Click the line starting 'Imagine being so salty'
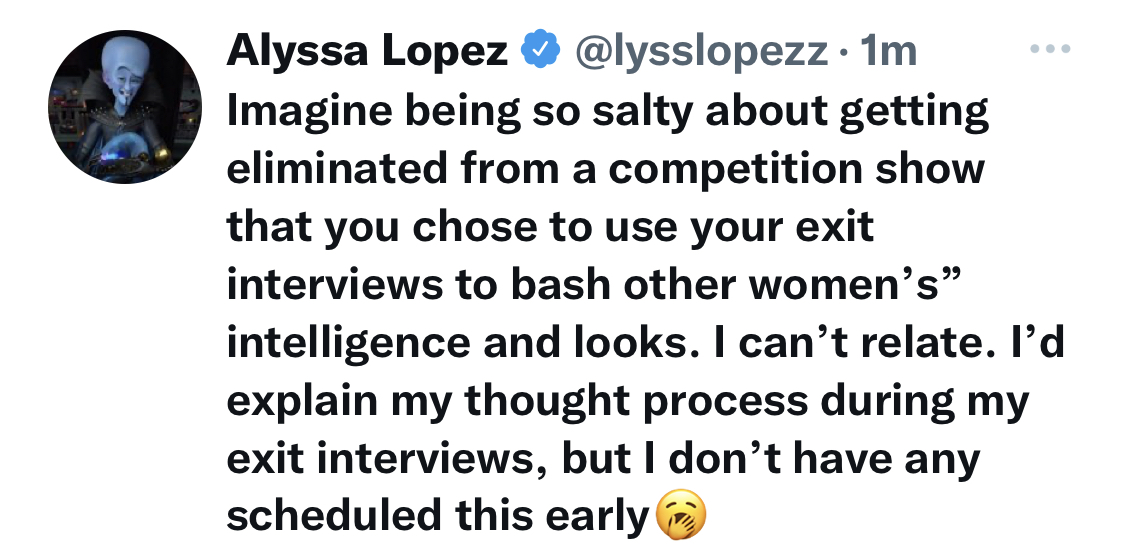The width and height of the screenshot is (1125, 551). [x=608, y=111]
